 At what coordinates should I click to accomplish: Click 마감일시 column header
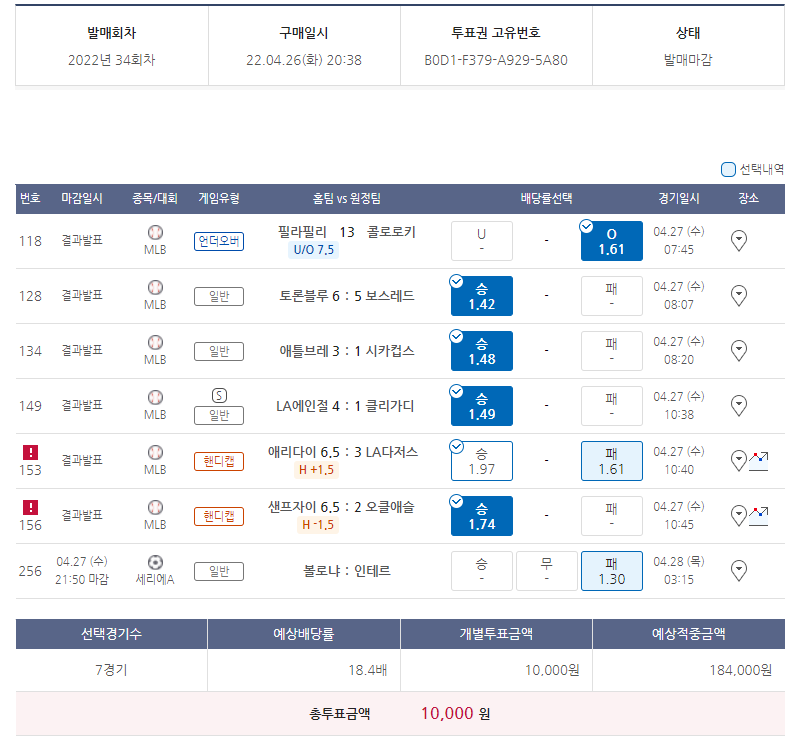(x=82, y=199)
